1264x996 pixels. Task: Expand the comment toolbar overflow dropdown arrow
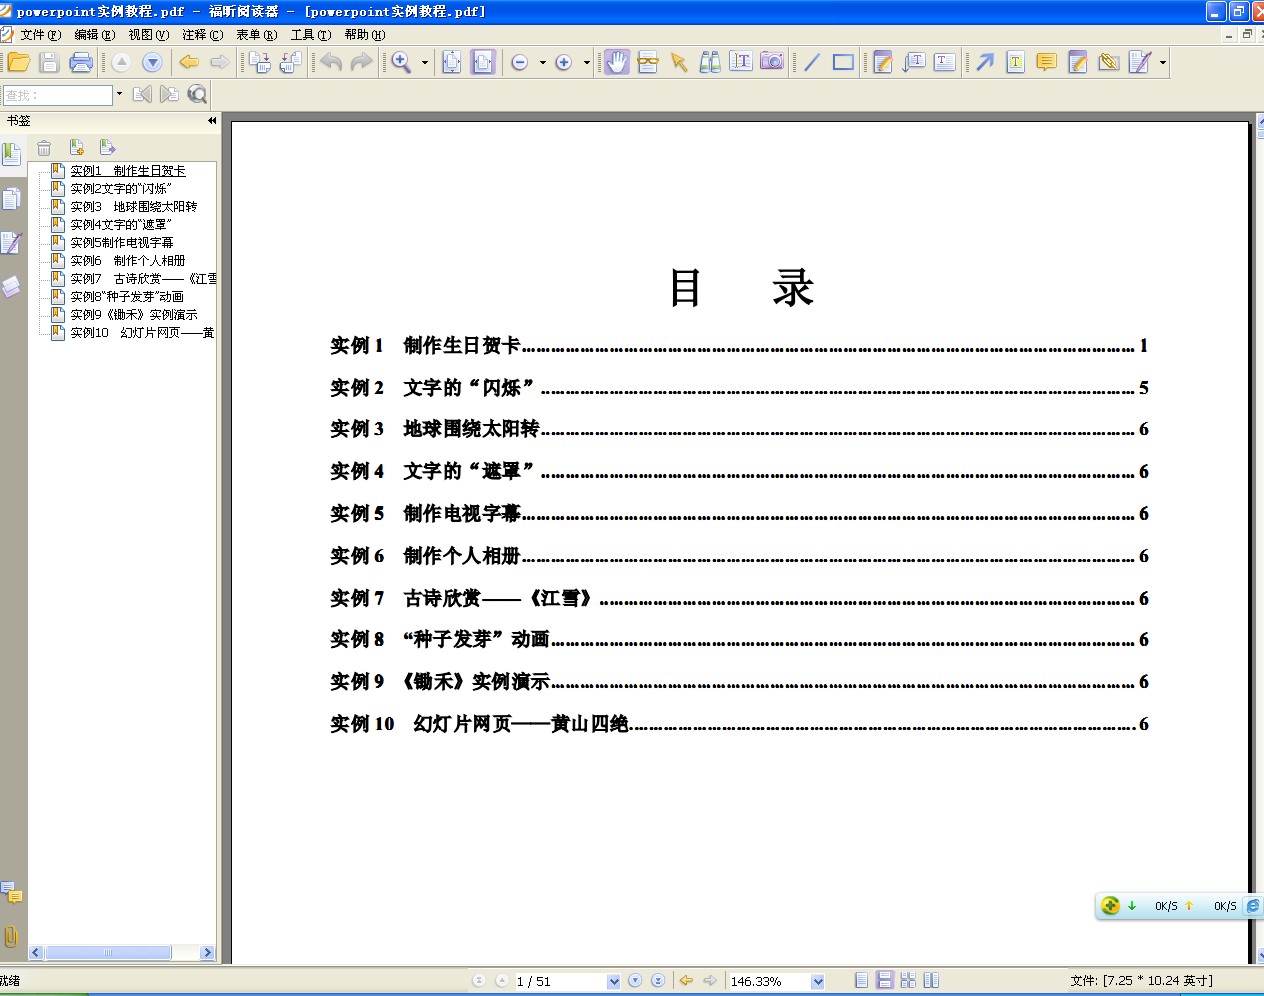click(x=1163, y=62)
